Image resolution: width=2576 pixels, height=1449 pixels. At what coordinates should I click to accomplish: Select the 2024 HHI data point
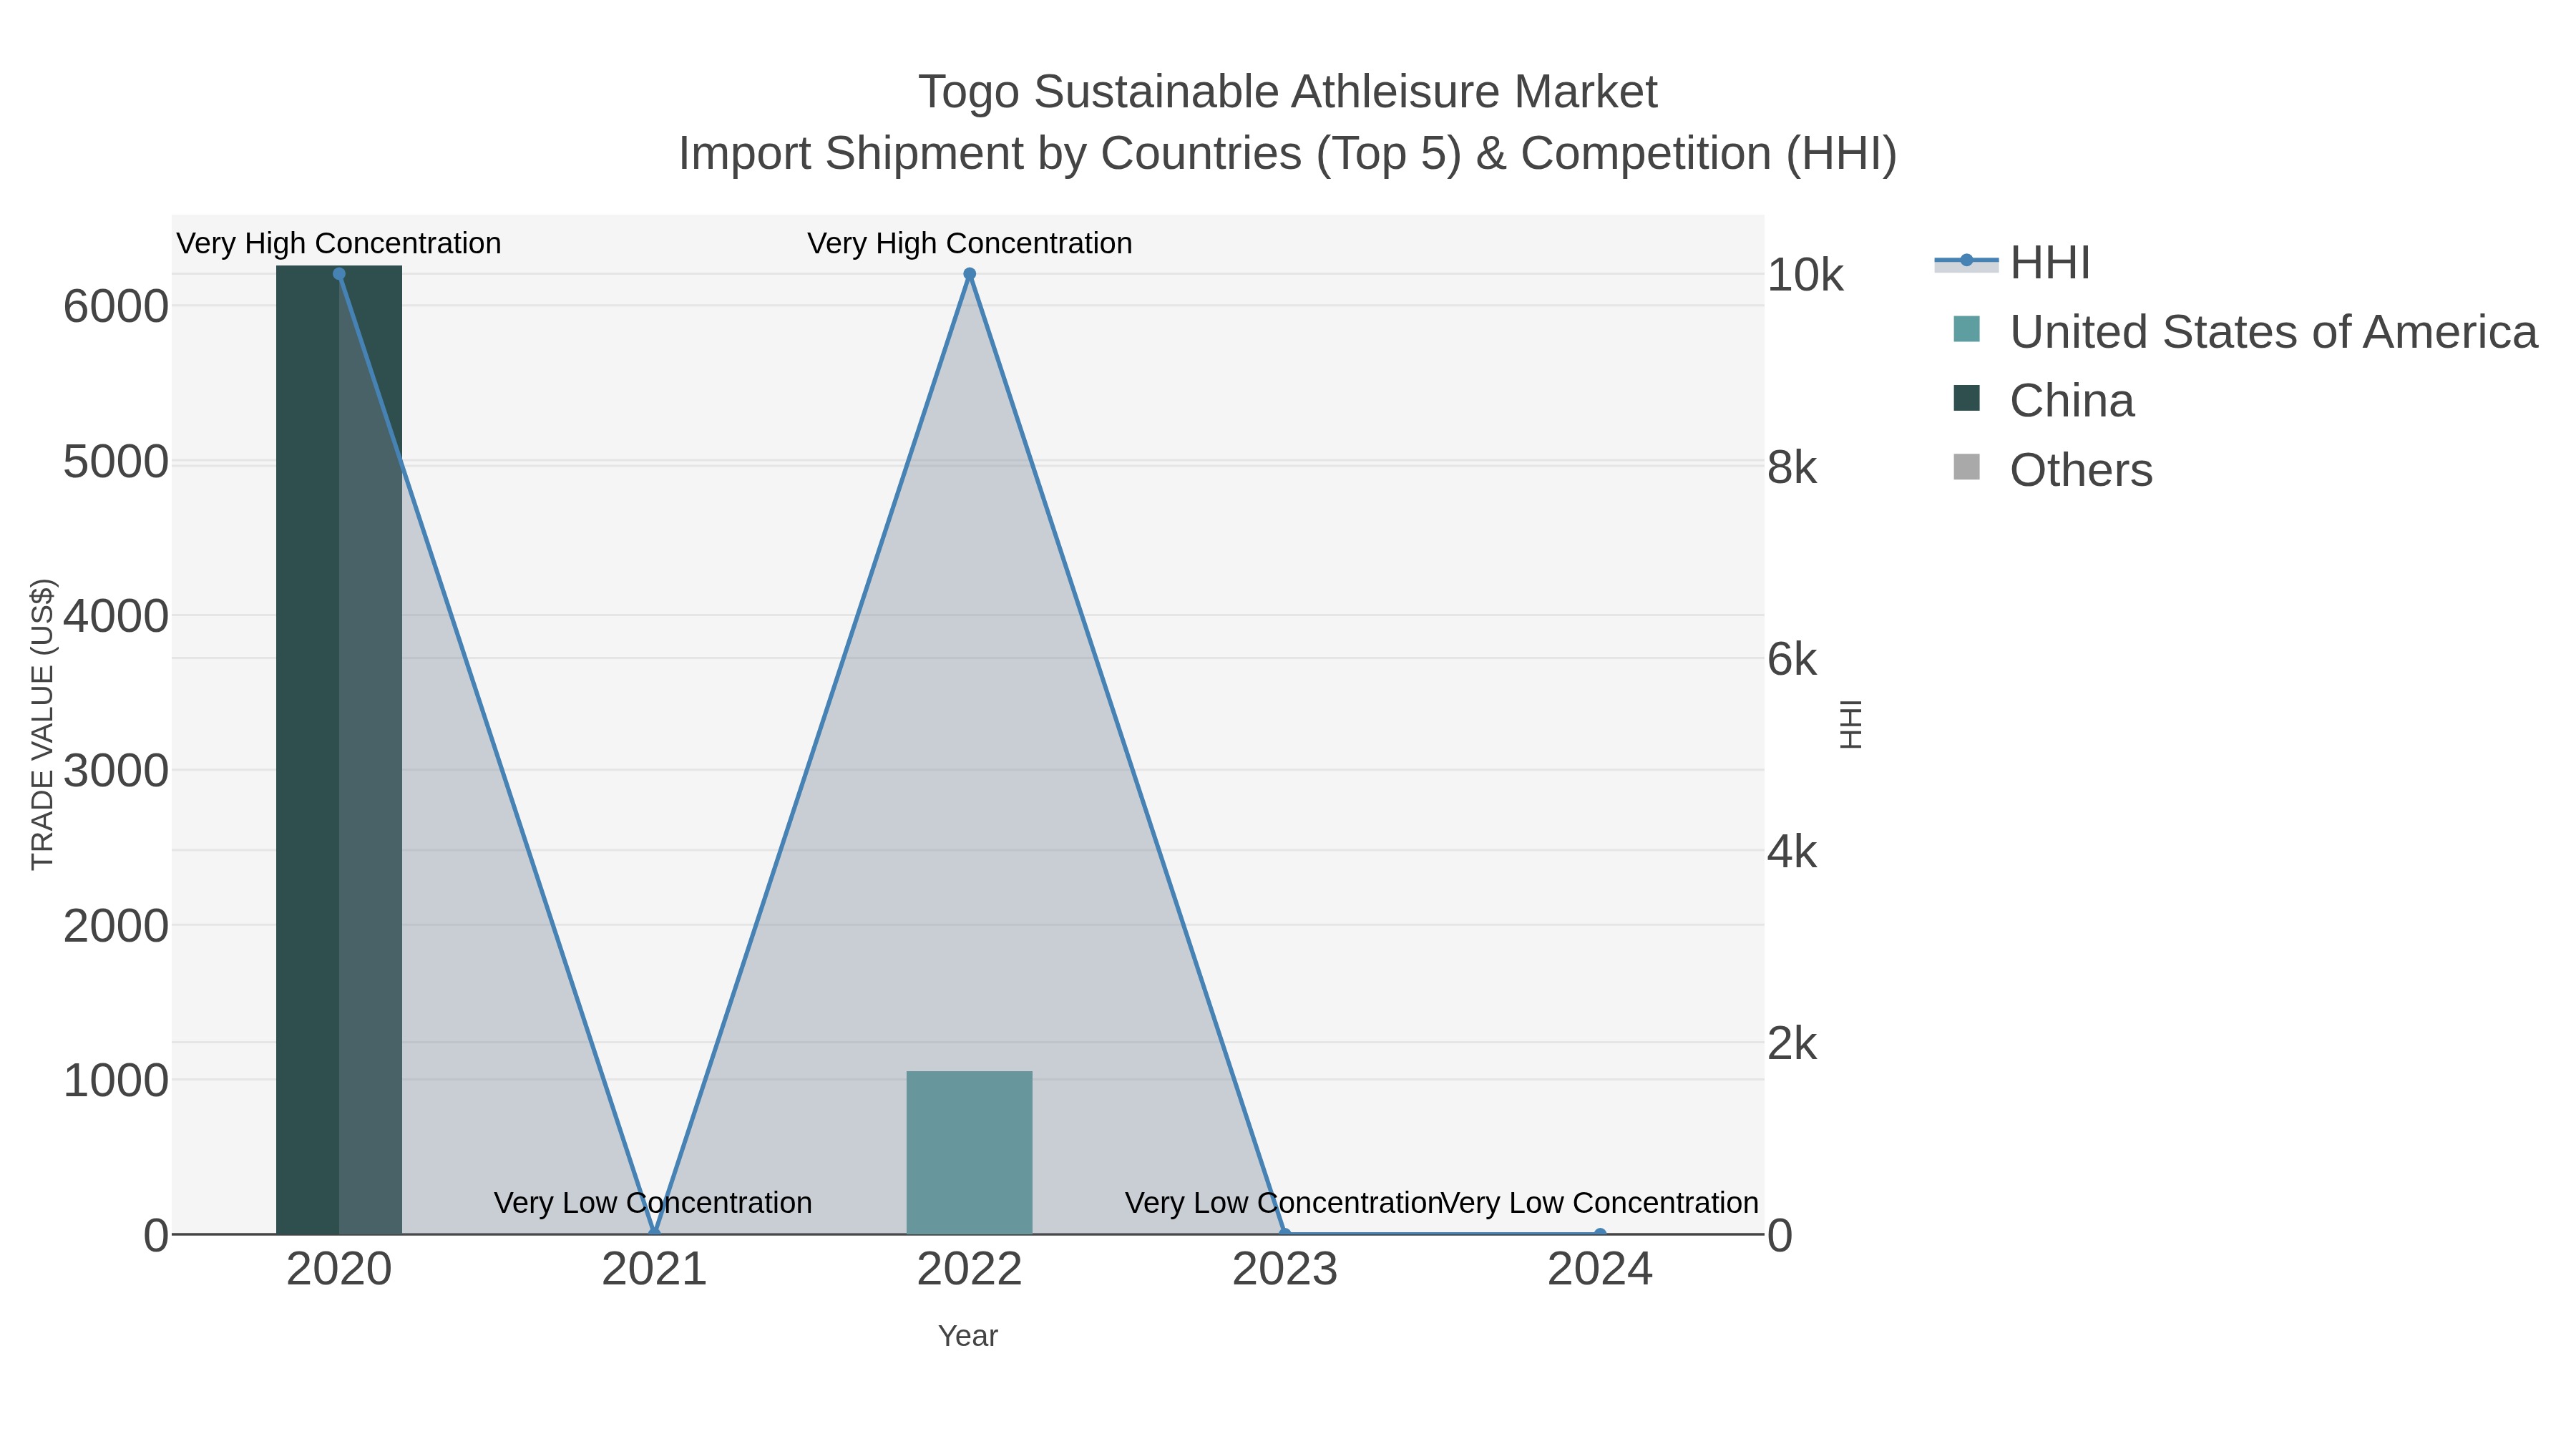[x=1600, y=1233]
